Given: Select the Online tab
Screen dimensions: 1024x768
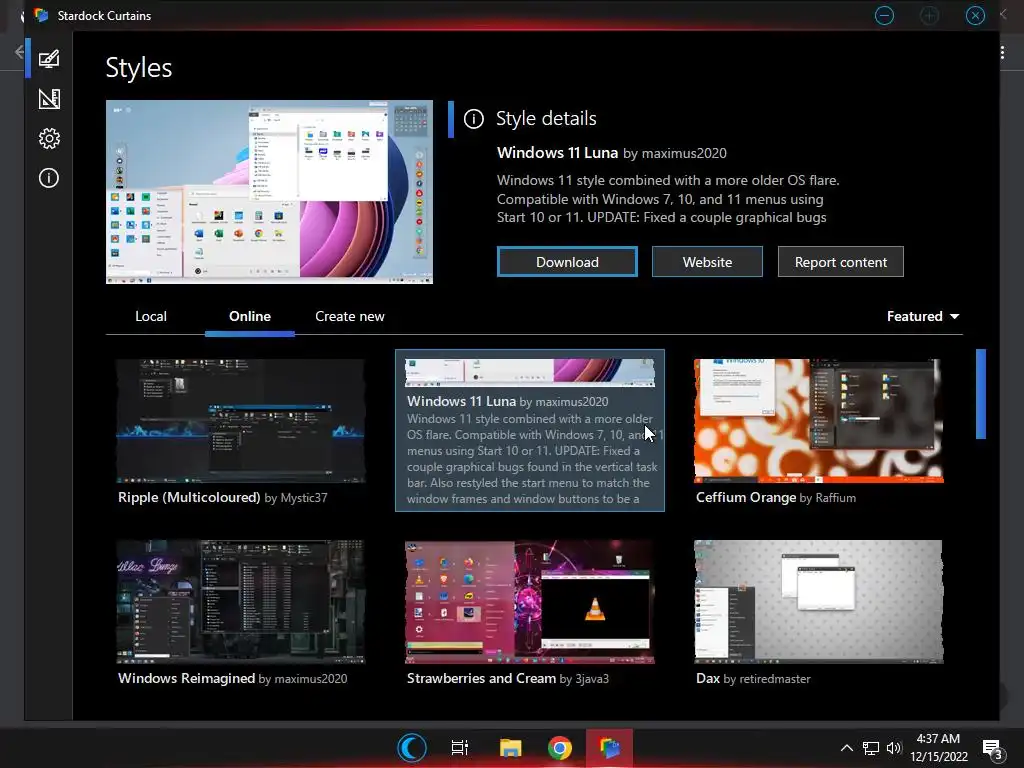Looking at the screenshot, I should (249, 316).
